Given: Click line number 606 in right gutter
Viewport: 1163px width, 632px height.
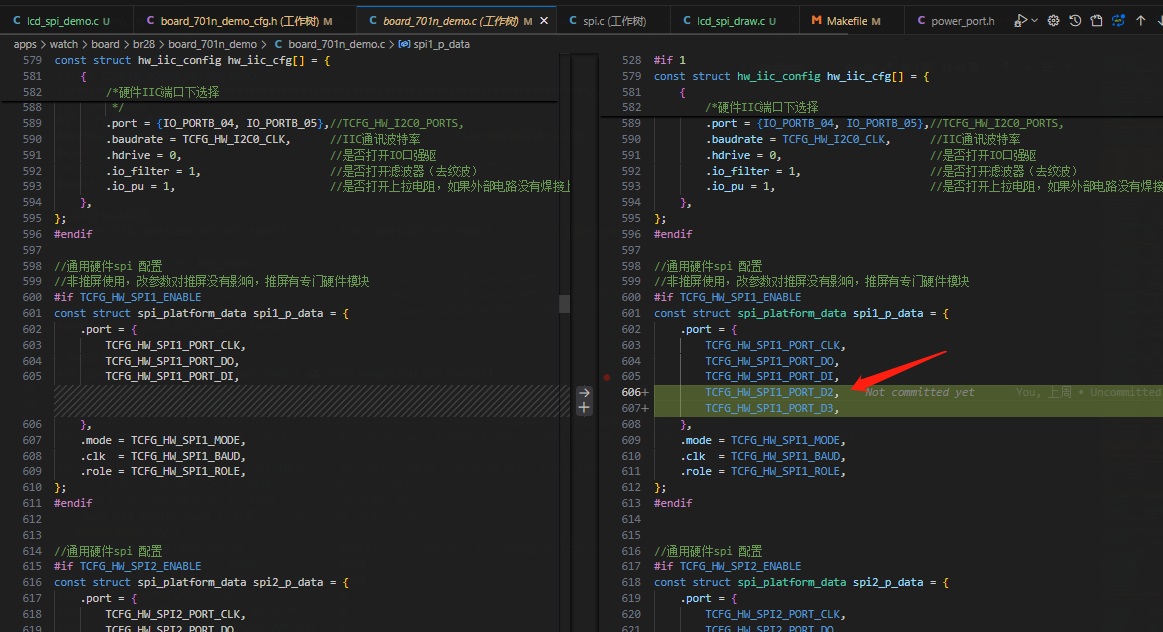Looking at the screenshot, I should click(632, 392).
